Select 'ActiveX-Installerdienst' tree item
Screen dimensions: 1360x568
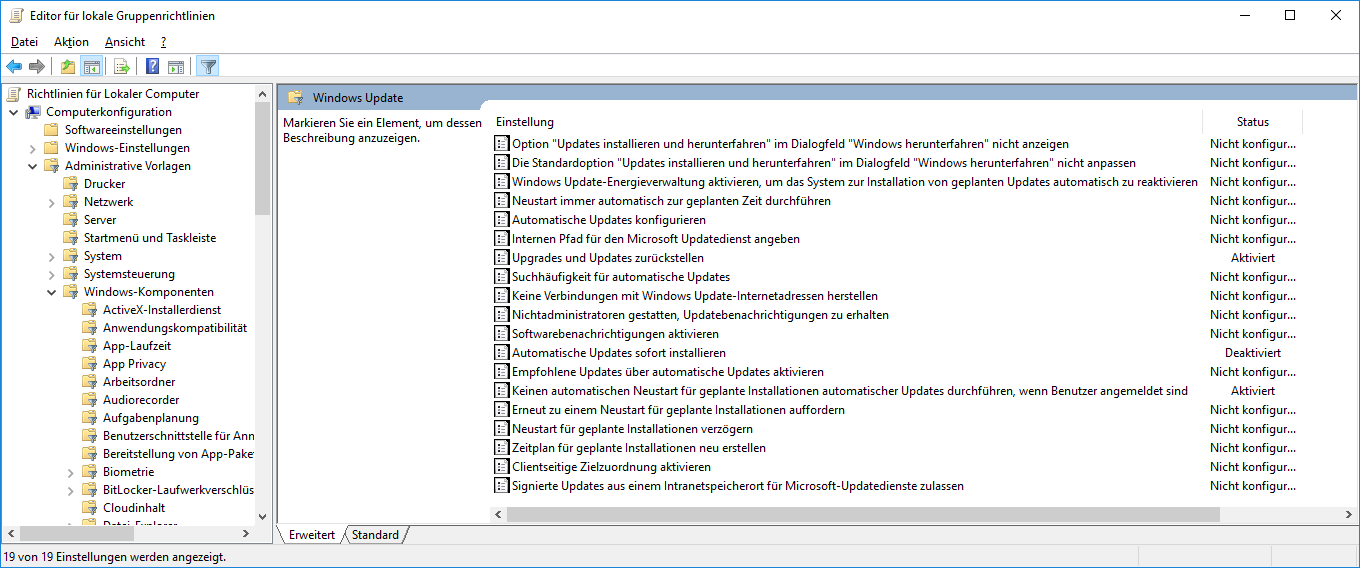pos(162,310)
